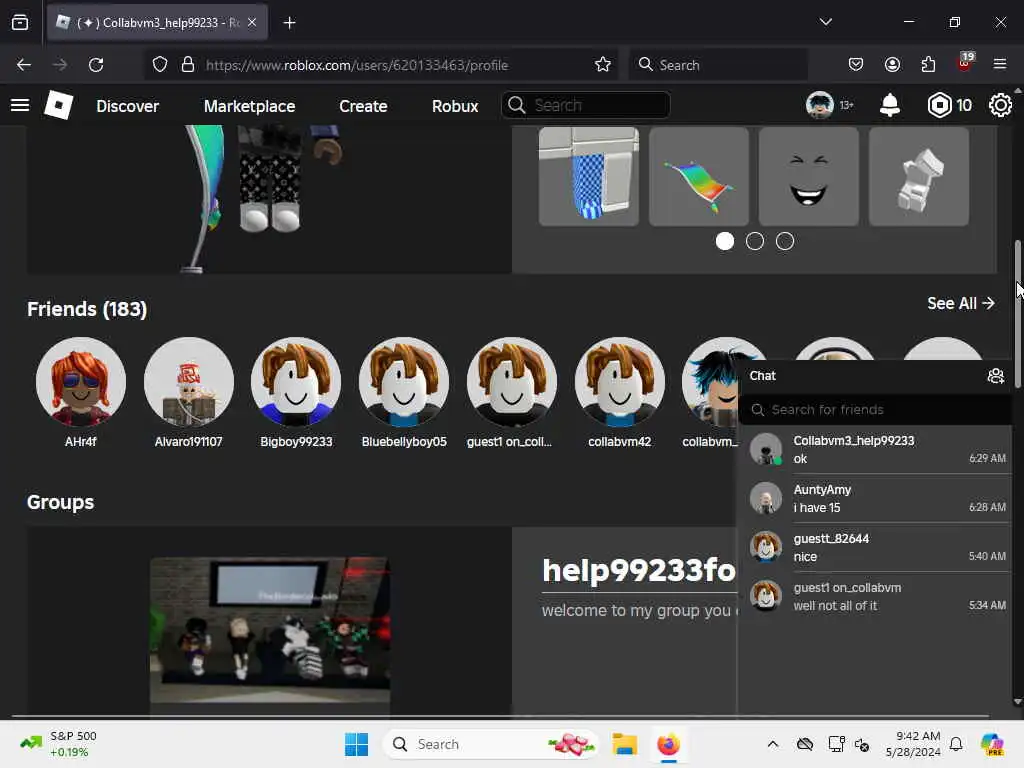
Task: Open Alvaro191107 friend profile
Action: coord(189,392)
